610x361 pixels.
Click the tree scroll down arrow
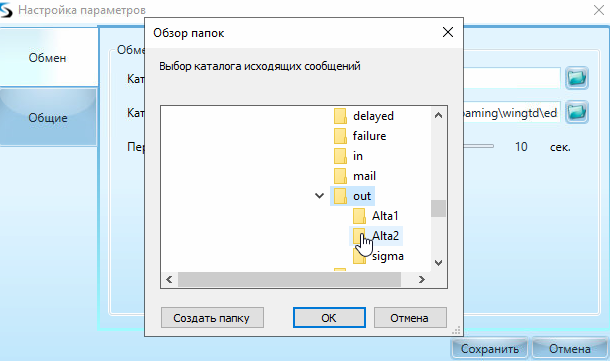[x=438, y=263]
